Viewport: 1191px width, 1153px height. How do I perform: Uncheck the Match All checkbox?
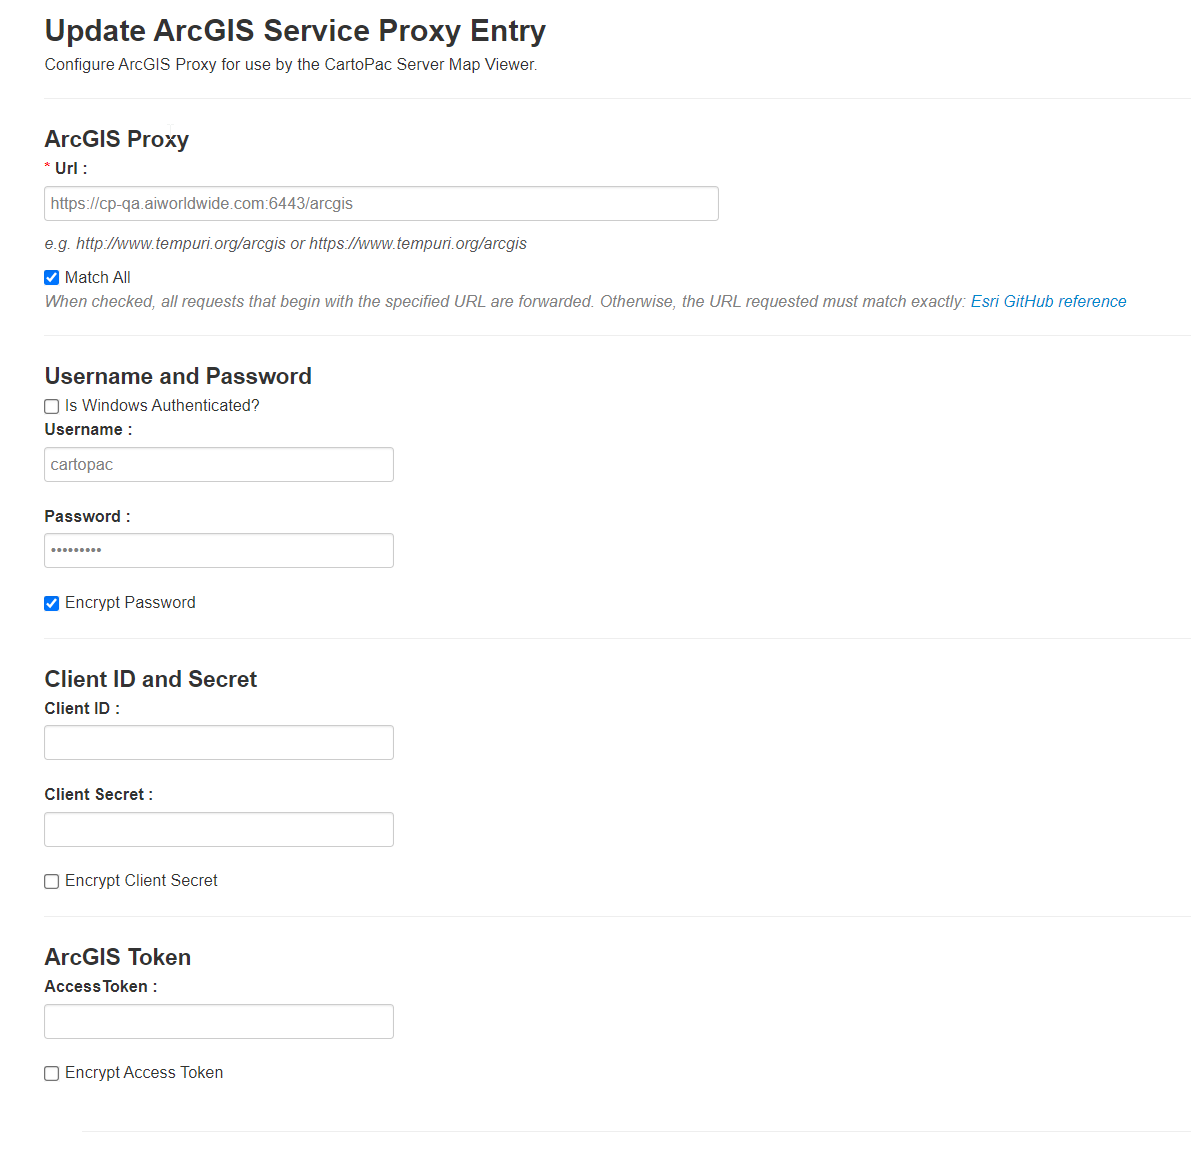tap(52, 278)
